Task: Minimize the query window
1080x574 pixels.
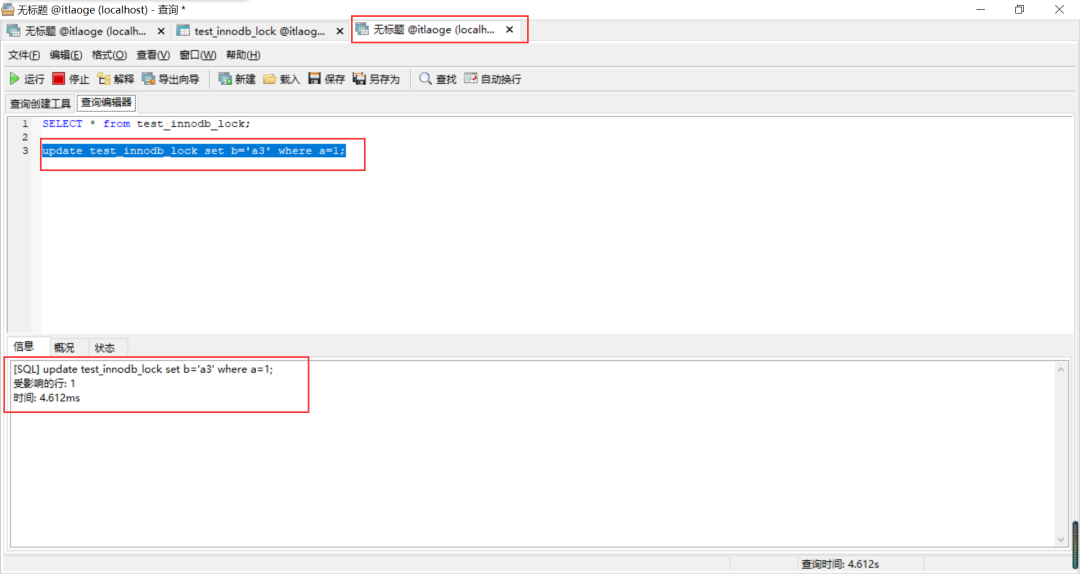Action: click(x=980, y=10)
